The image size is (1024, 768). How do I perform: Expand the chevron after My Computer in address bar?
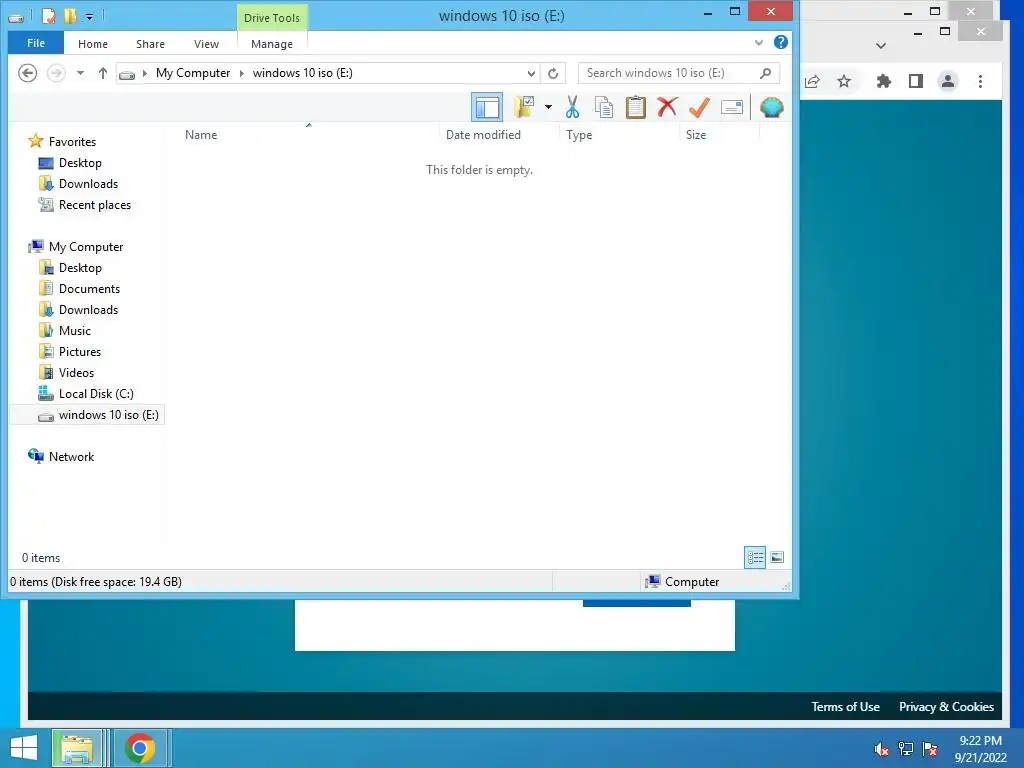242,73
